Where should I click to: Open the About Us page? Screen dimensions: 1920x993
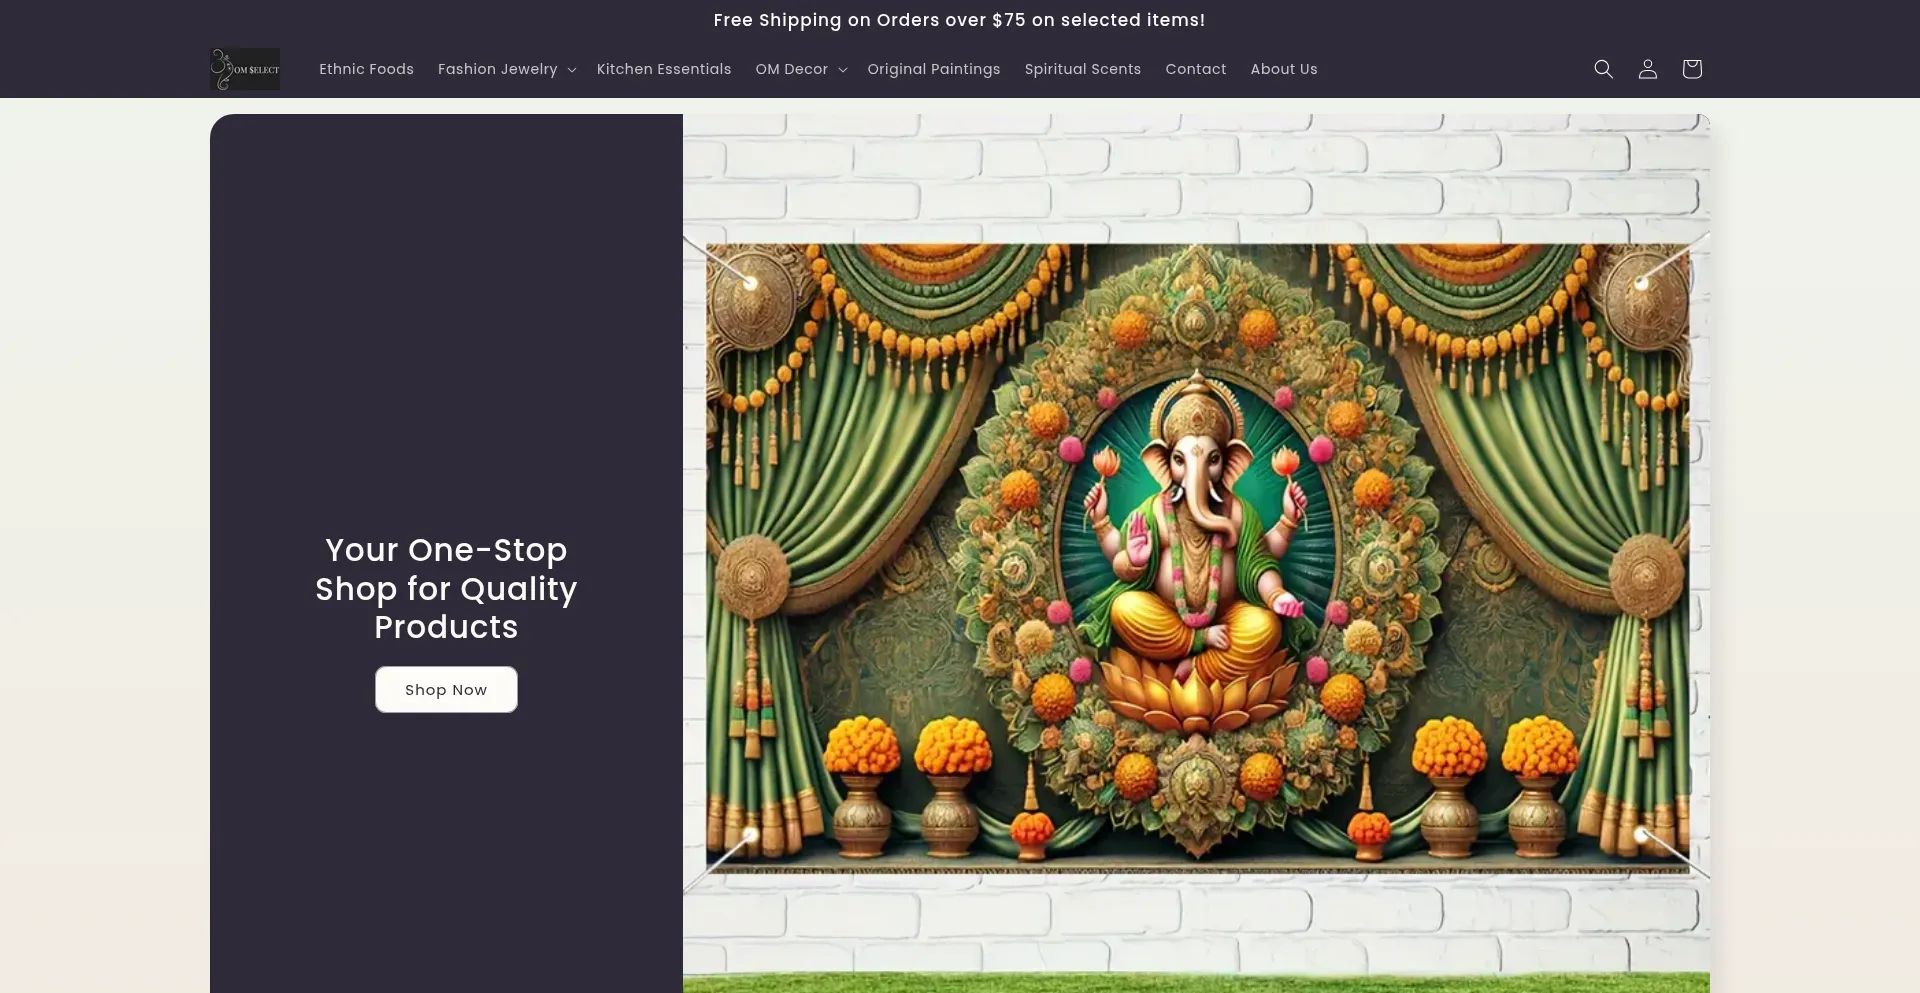1284,69
